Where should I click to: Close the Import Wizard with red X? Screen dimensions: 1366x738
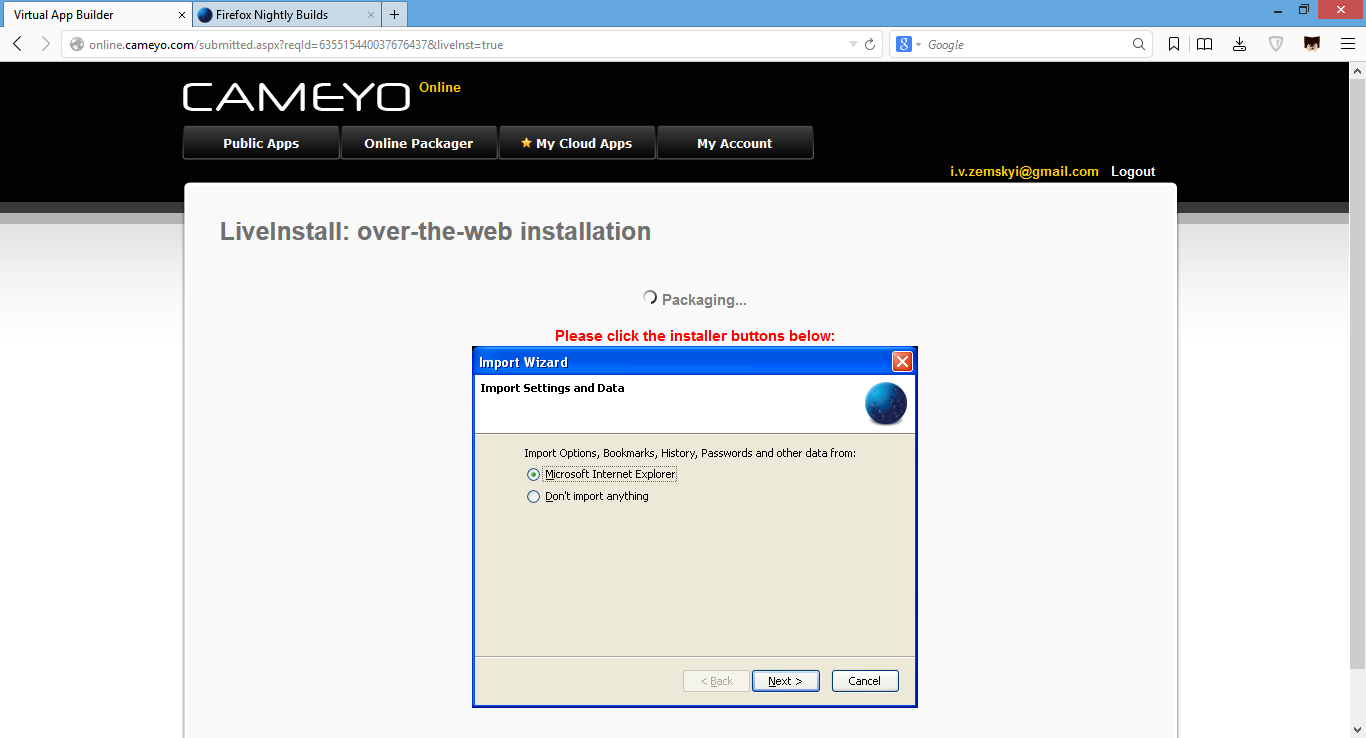902,362
